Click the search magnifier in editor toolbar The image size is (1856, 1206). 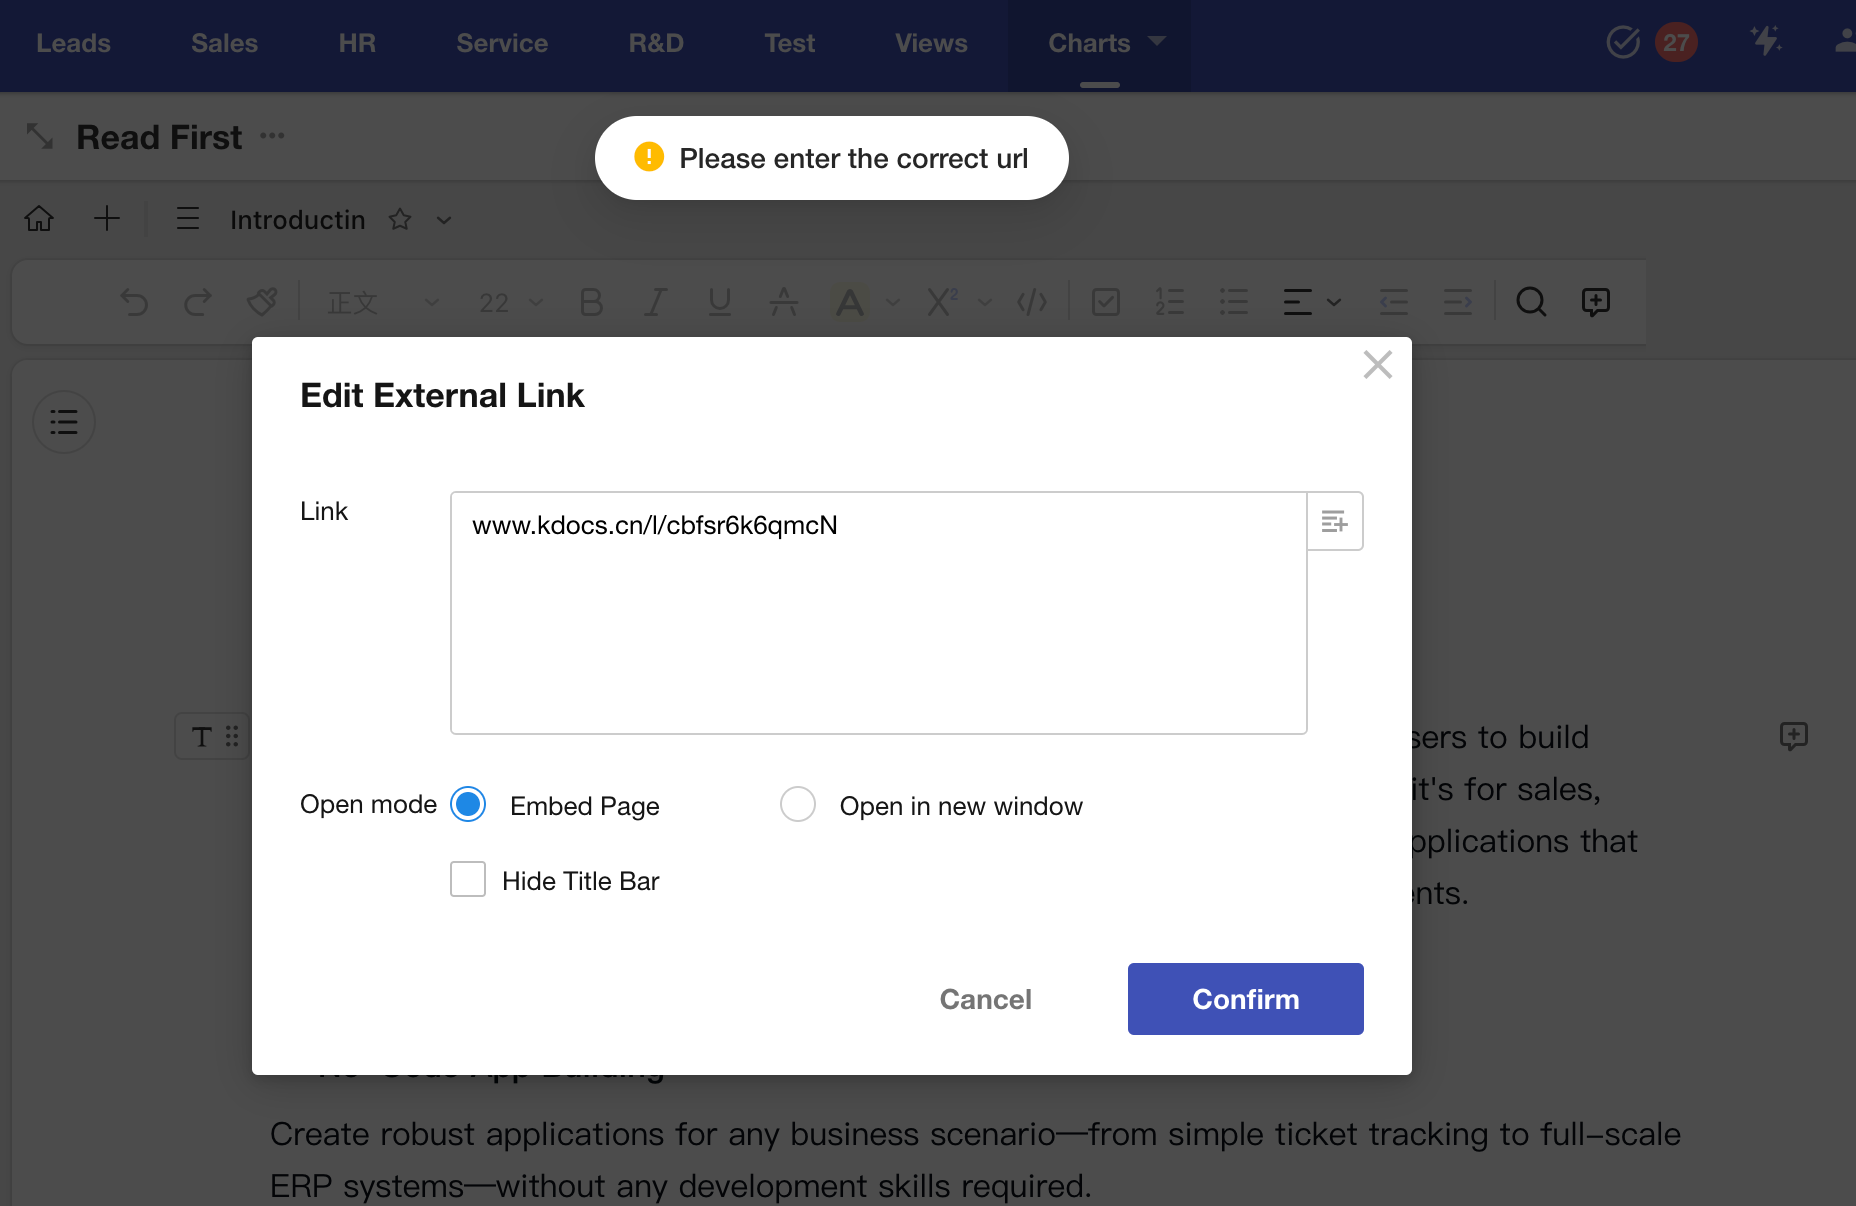tap(1530, 302)
